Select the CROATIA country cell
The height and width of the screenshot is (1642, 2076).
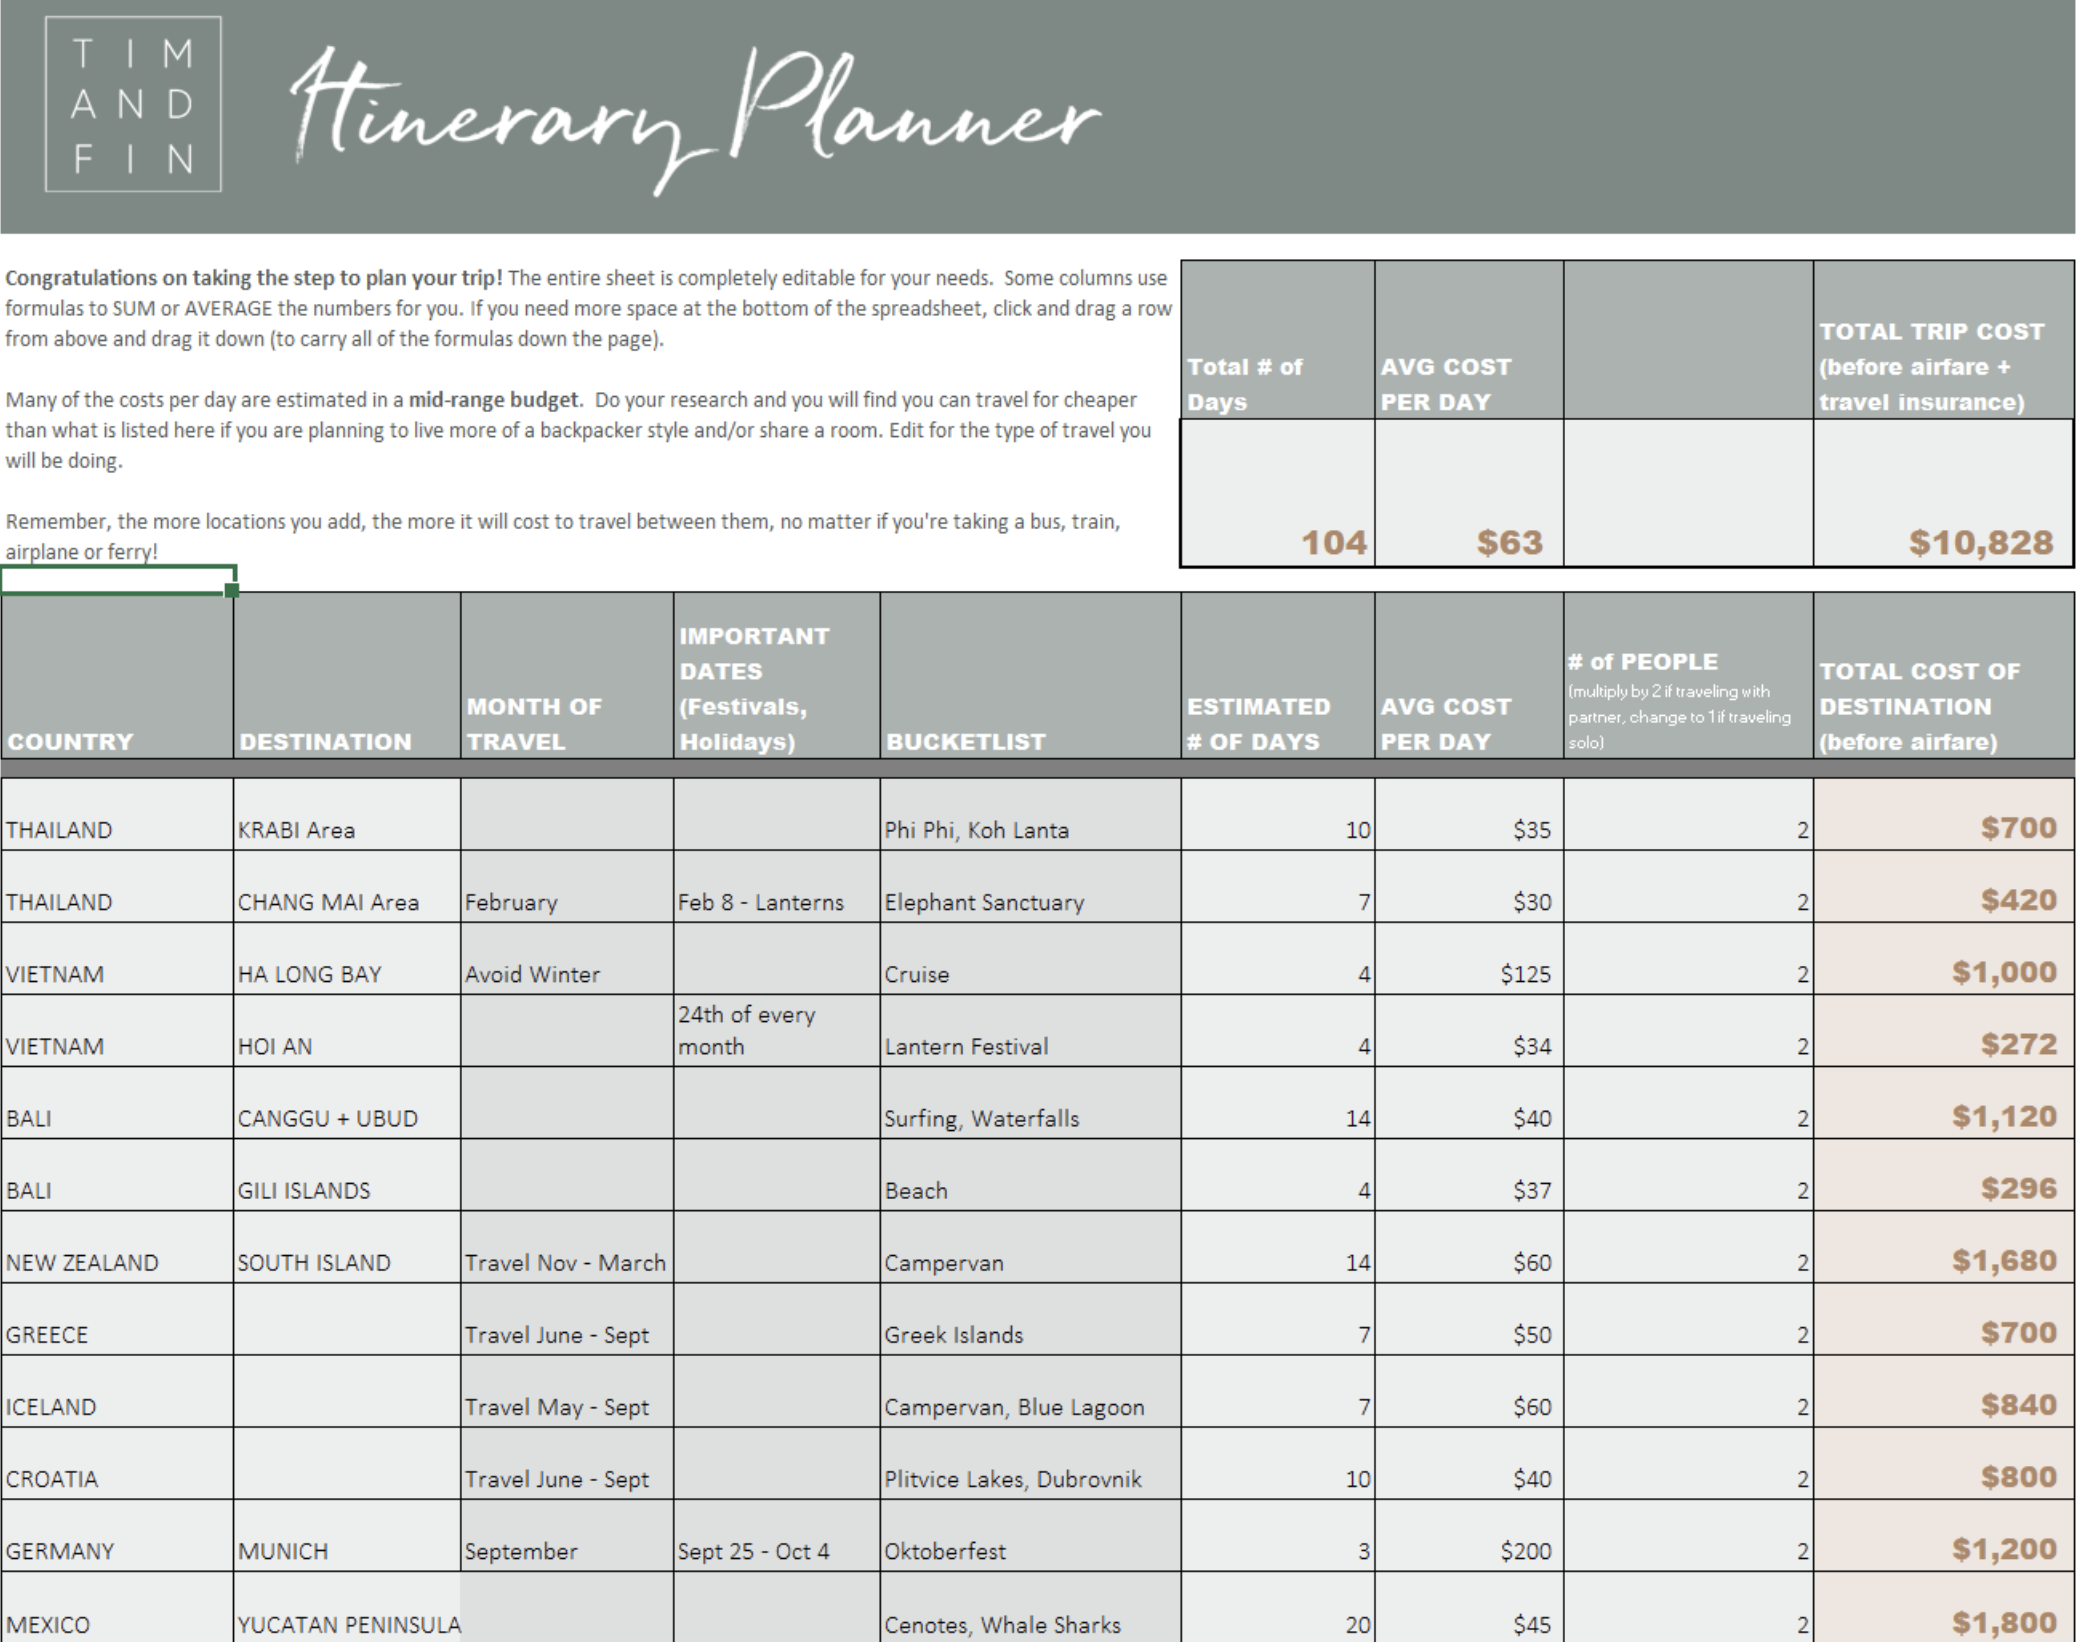117,1463
